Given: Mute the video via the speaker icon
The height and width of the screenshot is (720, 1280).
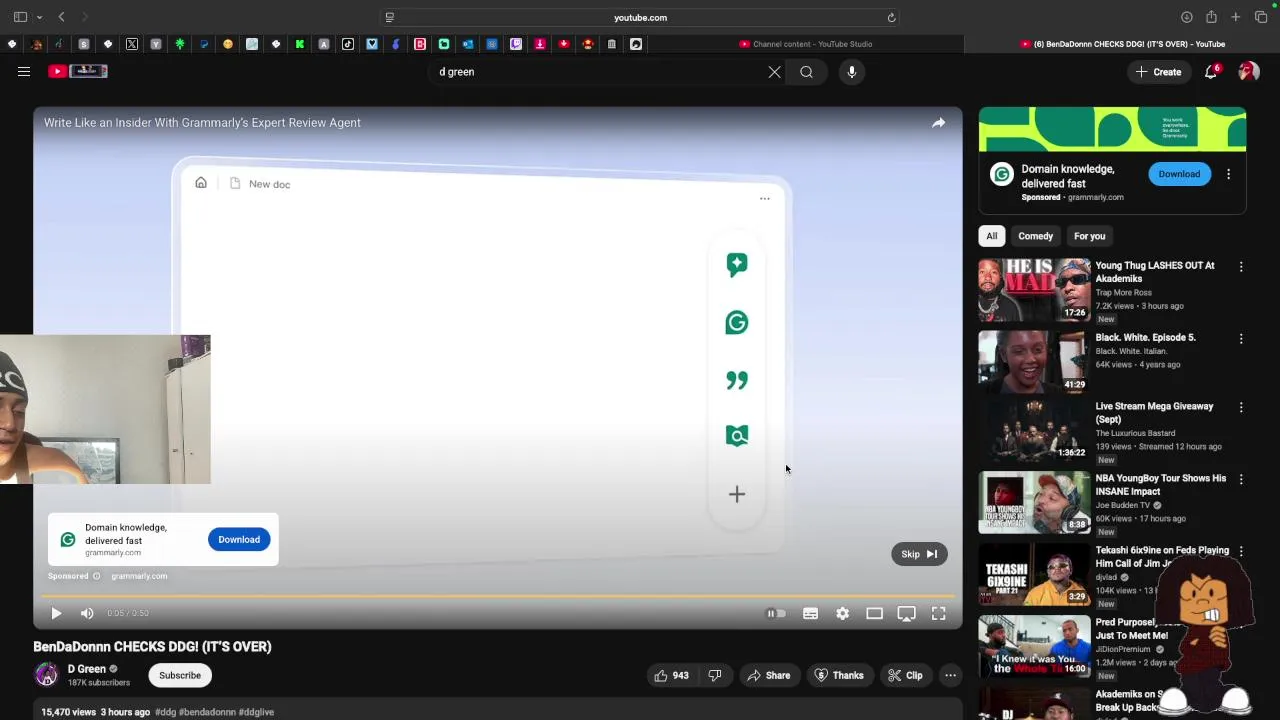Looking at the screenshot, I should pos(87,613).
